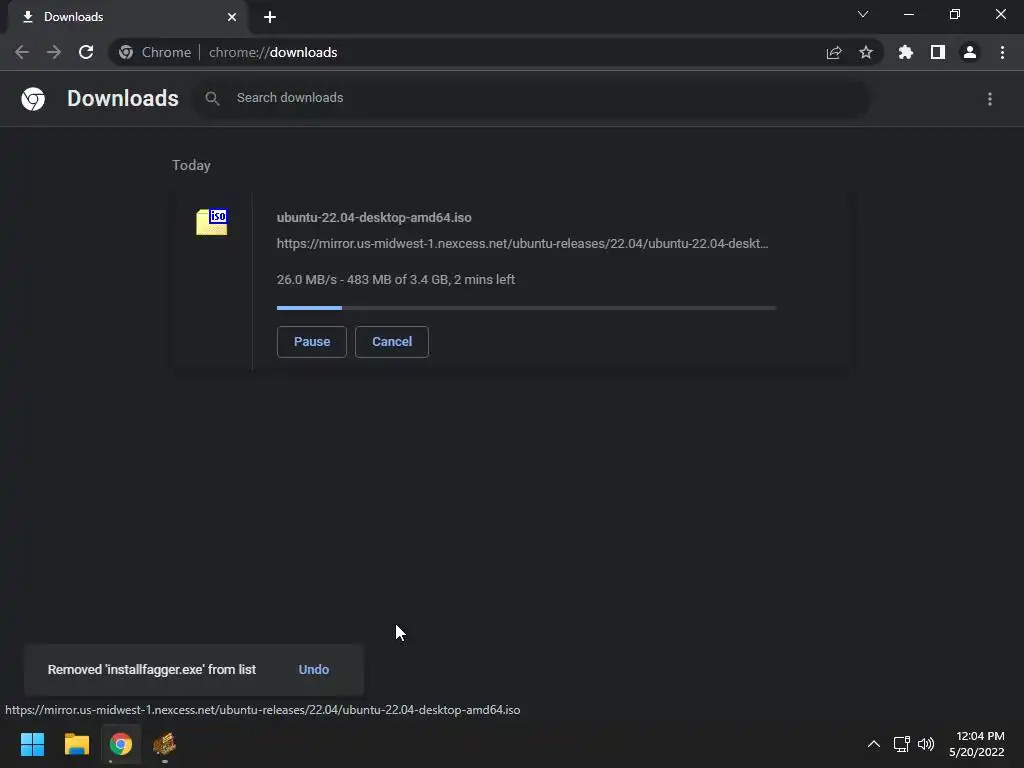Open the Windows Start menu
Screen dimensions: 1024x768
click(32, 744)
